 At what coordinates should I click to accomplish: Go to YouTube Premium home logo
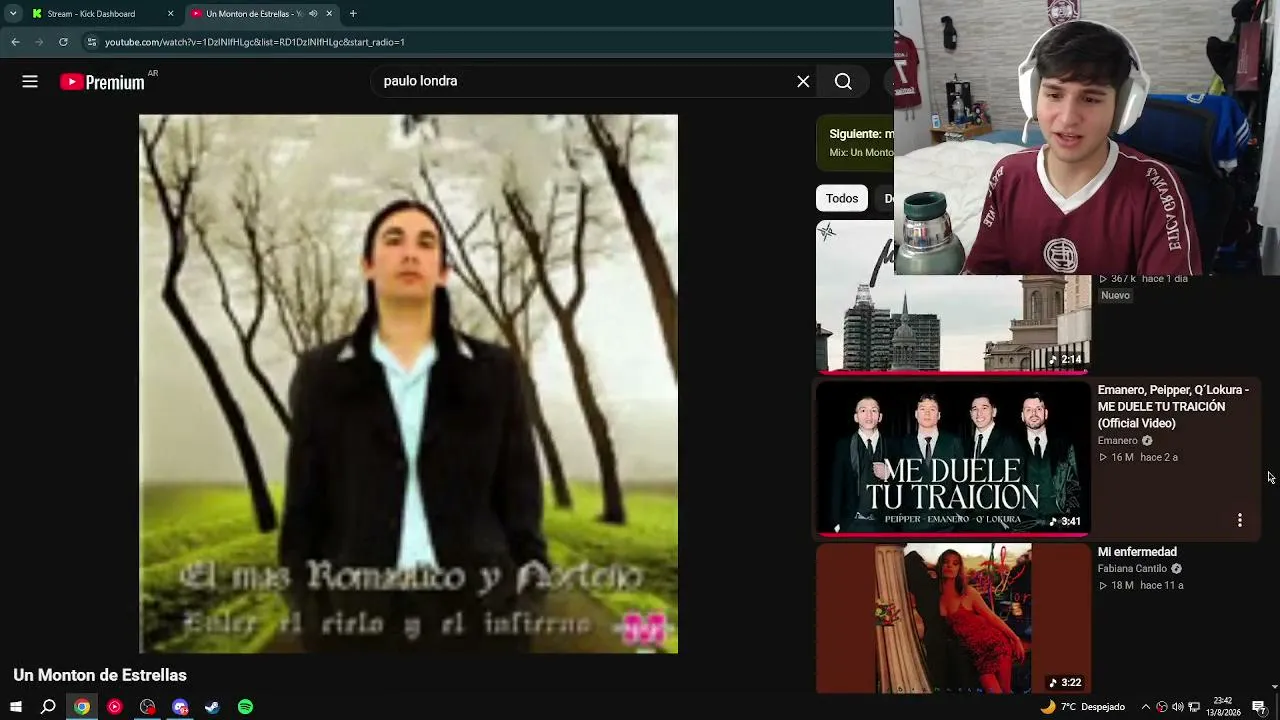[102, 82]
